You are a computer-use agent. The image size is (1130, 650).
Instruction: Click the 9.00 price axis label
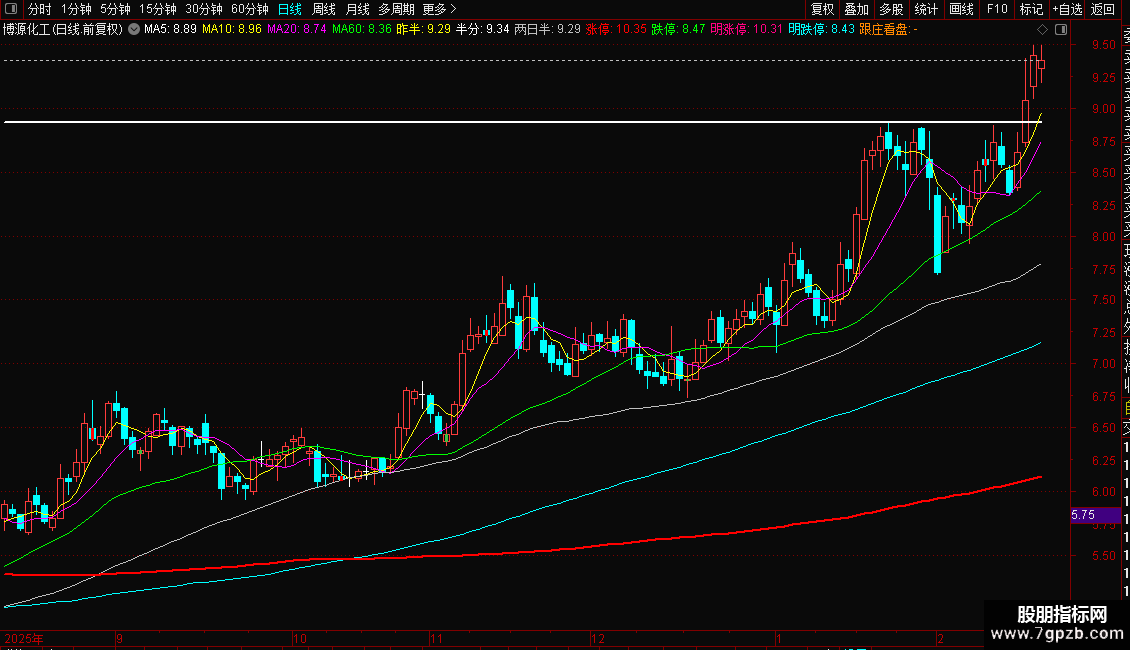pyautogui.click(x=1103, y=109)
